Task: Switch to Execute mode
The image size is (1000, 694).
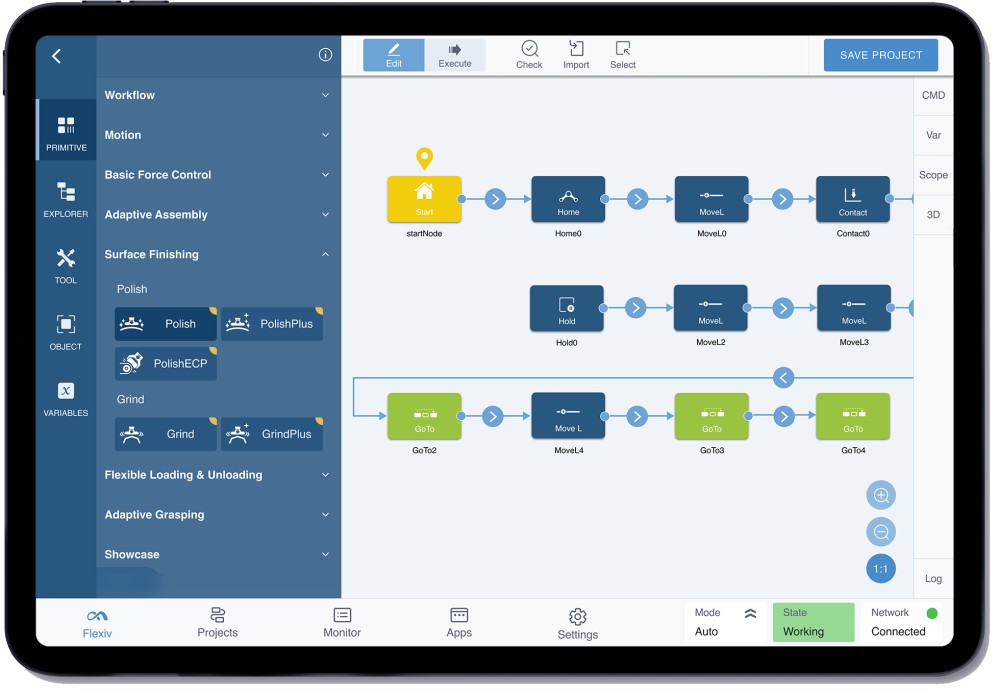Action: 456,55
